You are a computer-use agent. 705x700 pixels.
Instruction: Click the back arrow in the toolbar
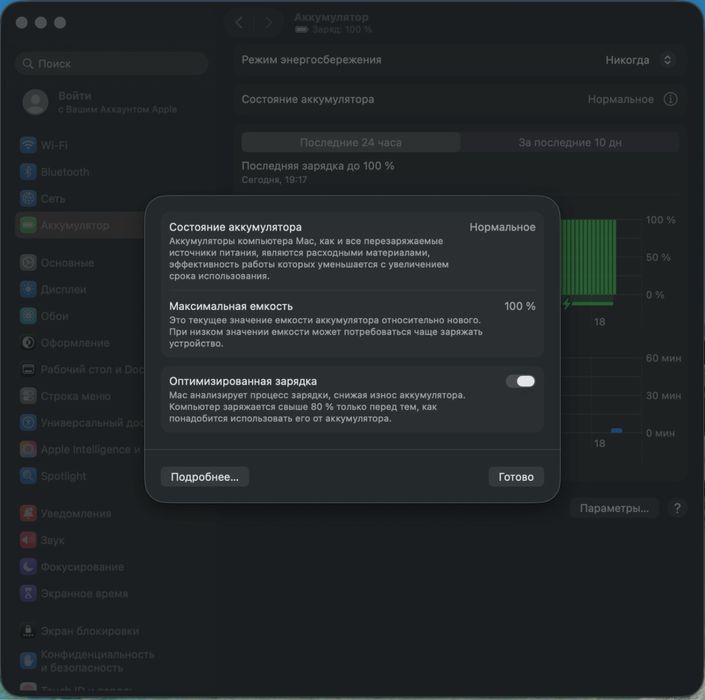coord(239,22)
